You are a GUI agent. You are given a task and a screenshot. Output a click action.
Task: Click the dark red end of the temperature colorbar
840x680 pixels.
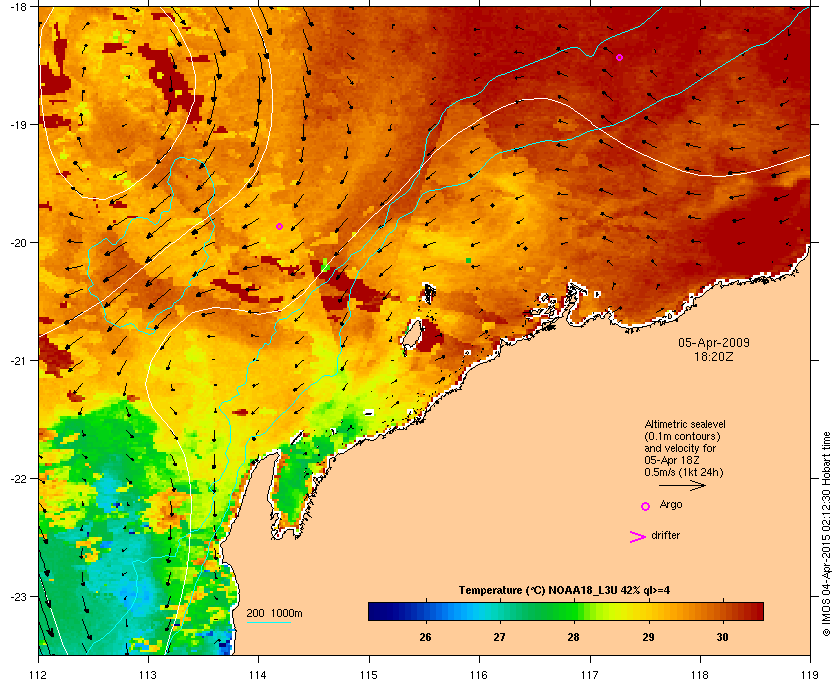(x=756, y=611)
